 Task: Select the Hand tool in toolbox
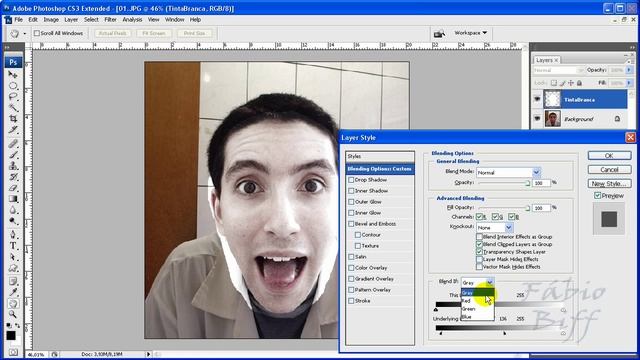[13, 304]
